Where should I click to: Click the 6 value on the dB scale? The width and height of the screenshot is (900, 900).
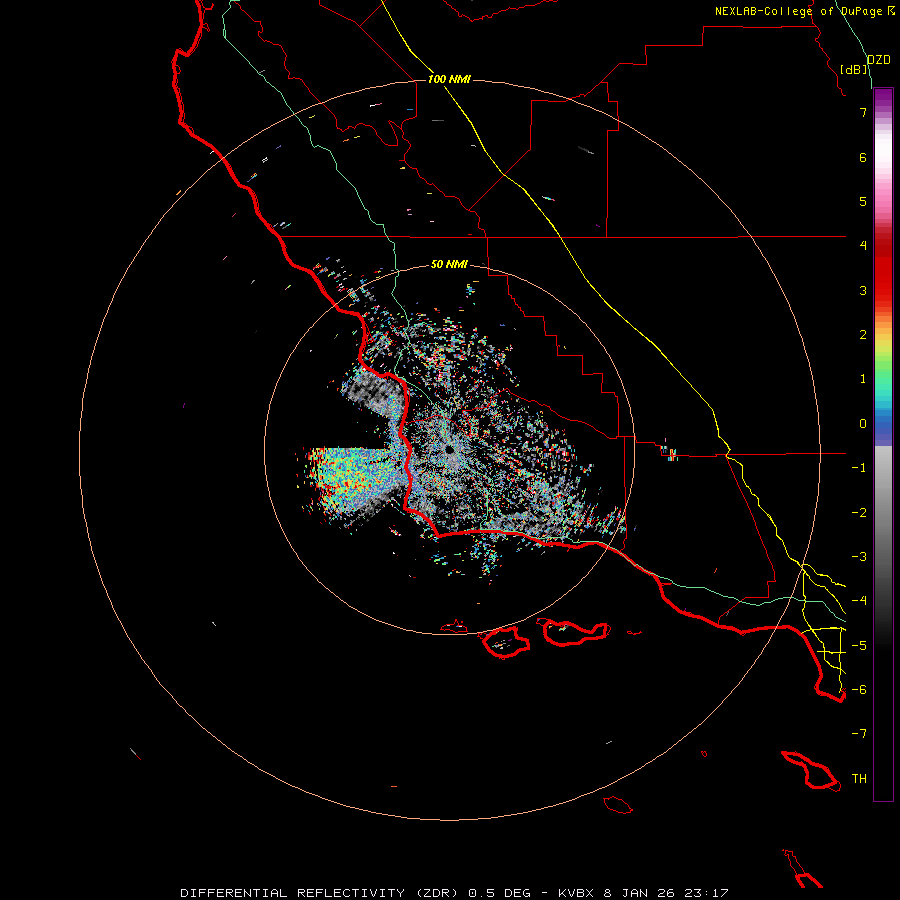863,157
